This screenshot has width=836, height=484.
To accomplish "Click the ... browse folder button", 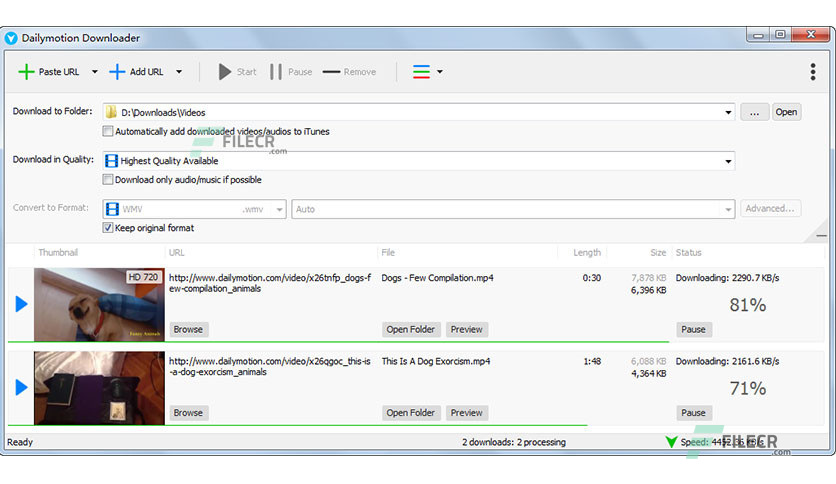I will (x=754, y=112).
